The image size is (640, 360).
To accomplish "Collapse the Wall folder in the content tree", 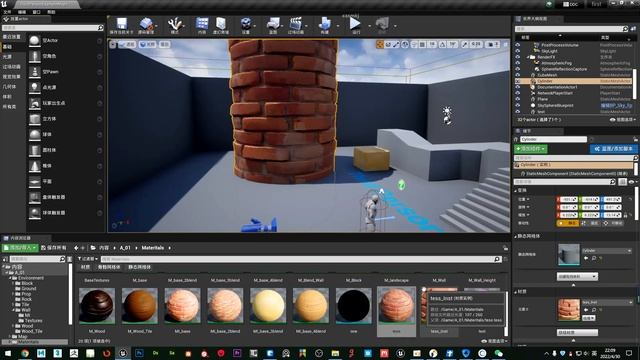I will coord(13,310).
